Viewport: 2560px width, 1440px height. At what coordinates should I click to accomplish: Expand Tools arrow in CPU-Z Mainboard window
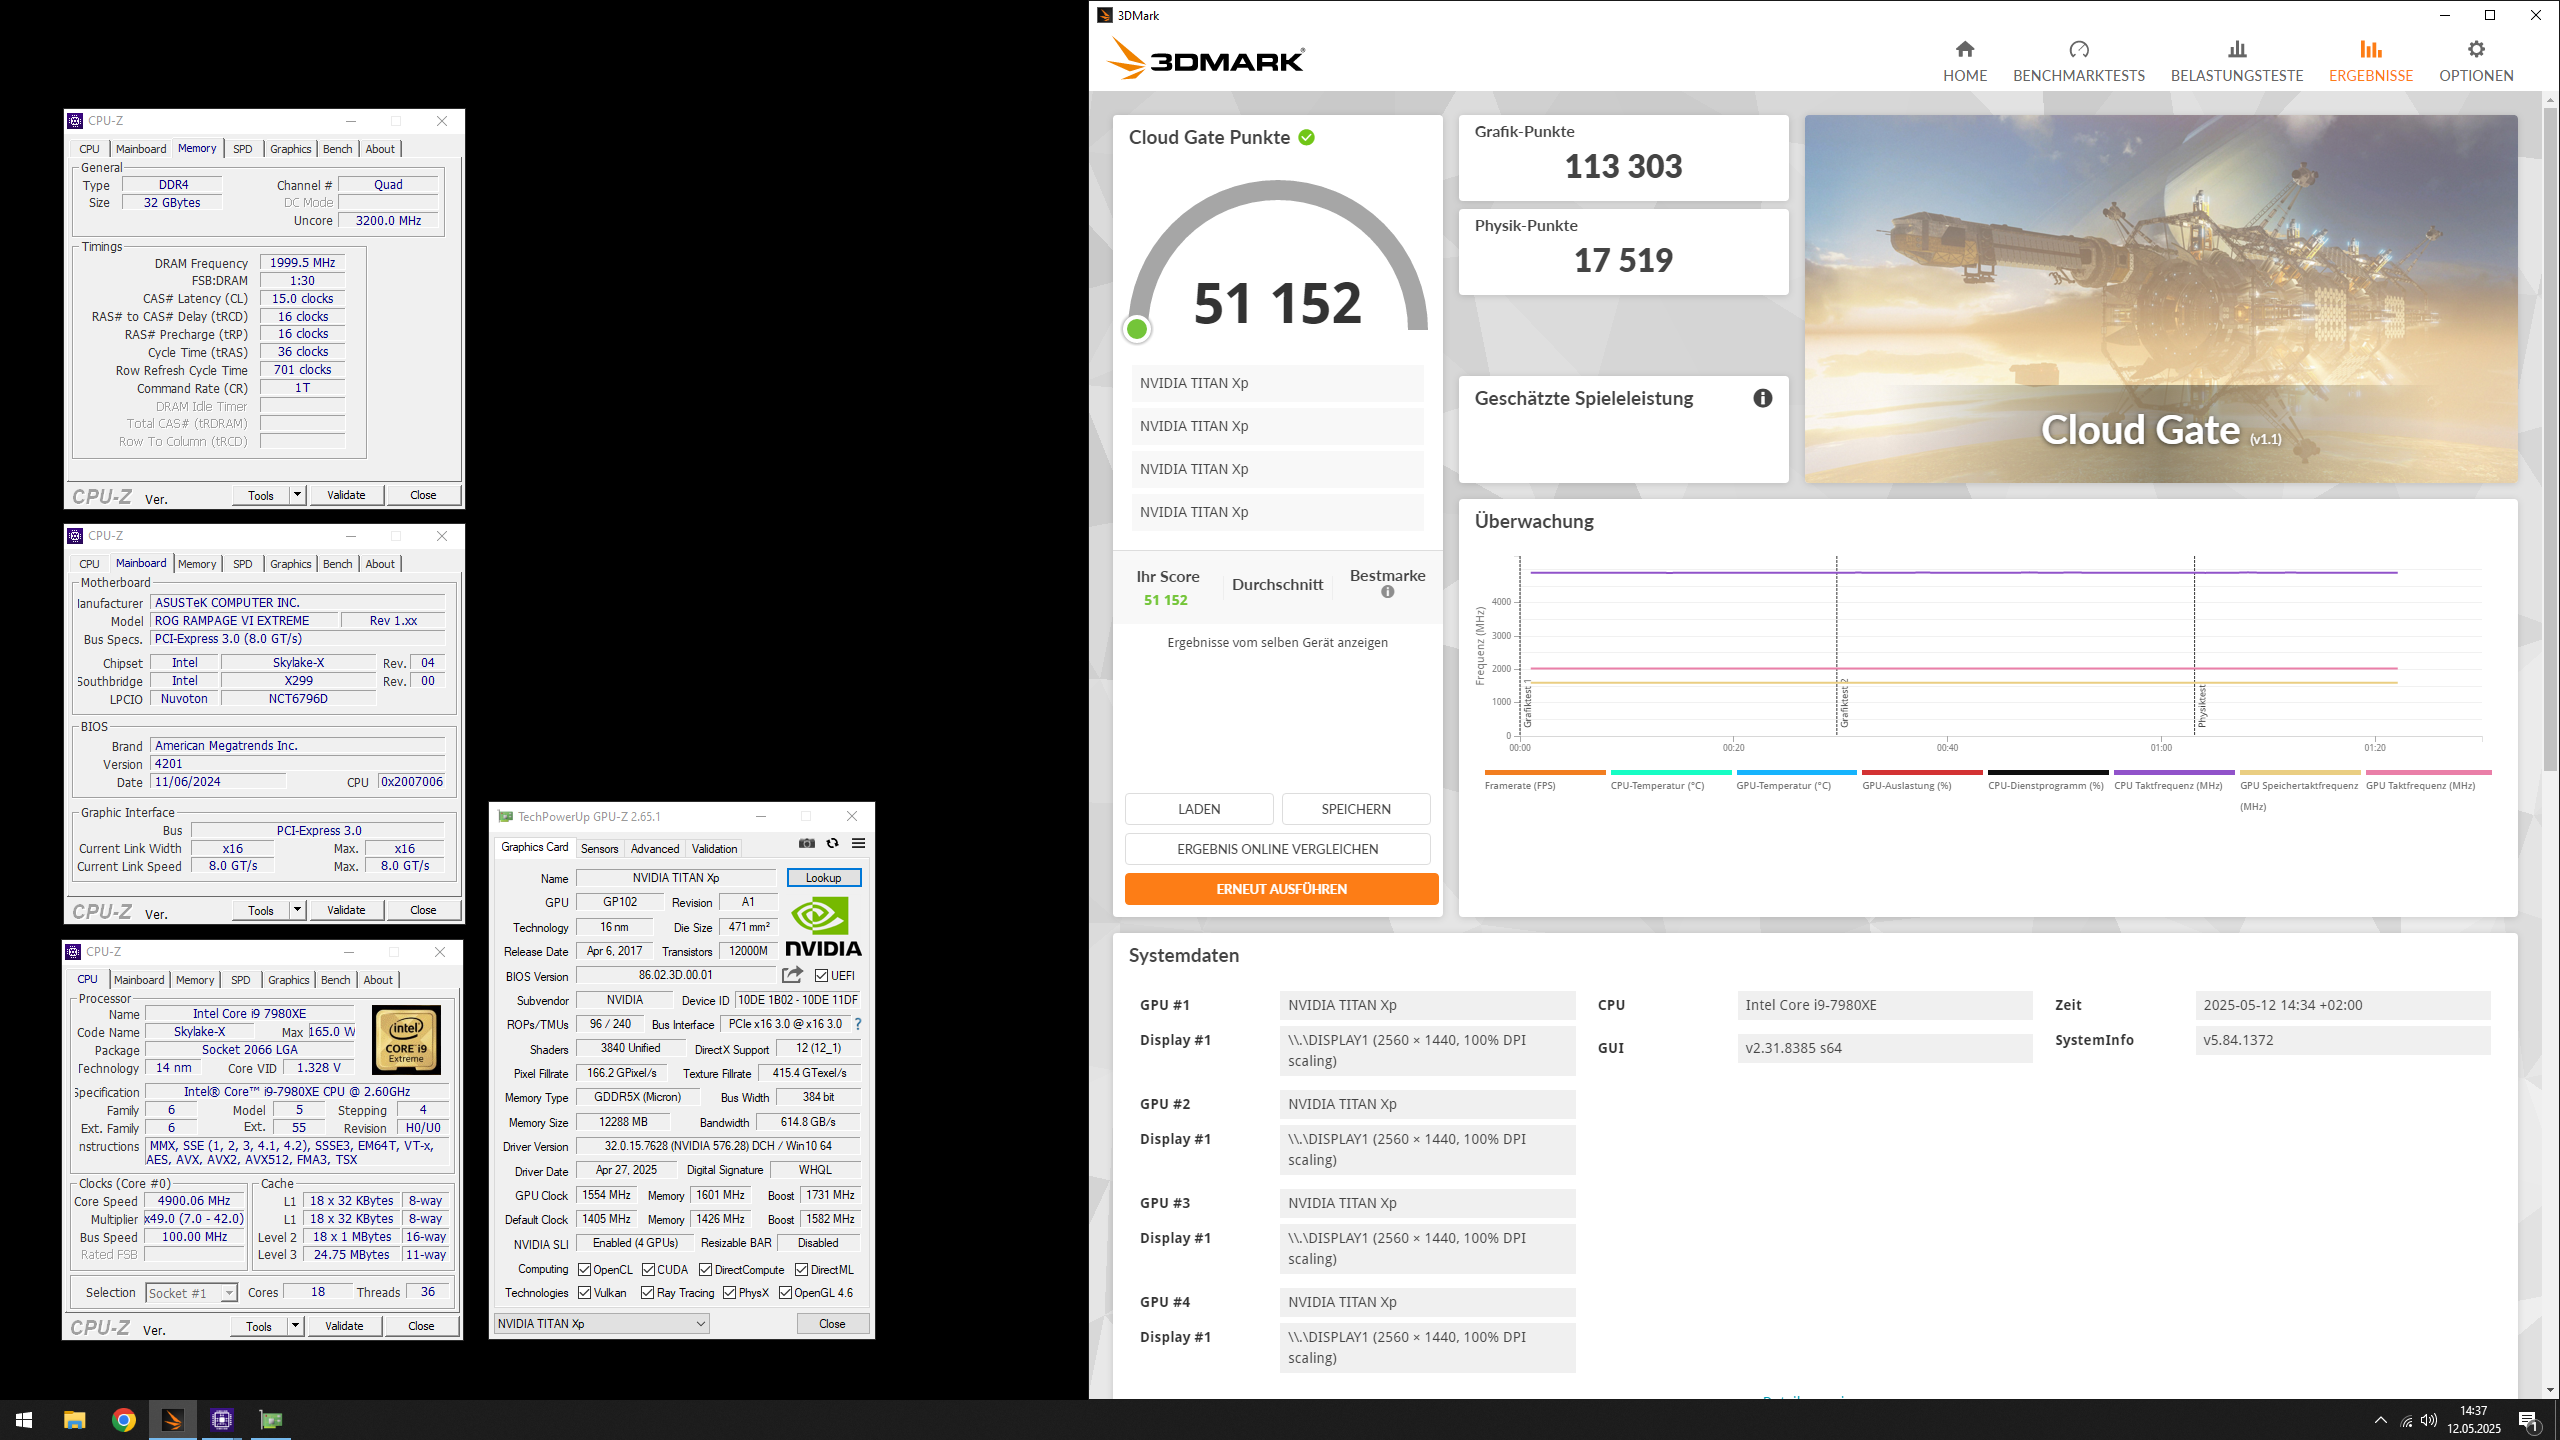[x=297, y=910]
